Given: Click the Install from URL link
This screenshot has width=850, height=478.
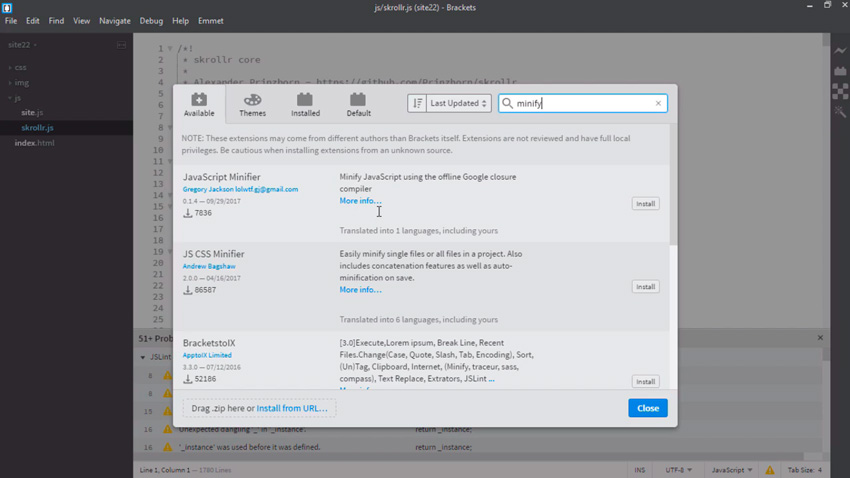Looking at the screenshot, I should click(x=292, y=408).
